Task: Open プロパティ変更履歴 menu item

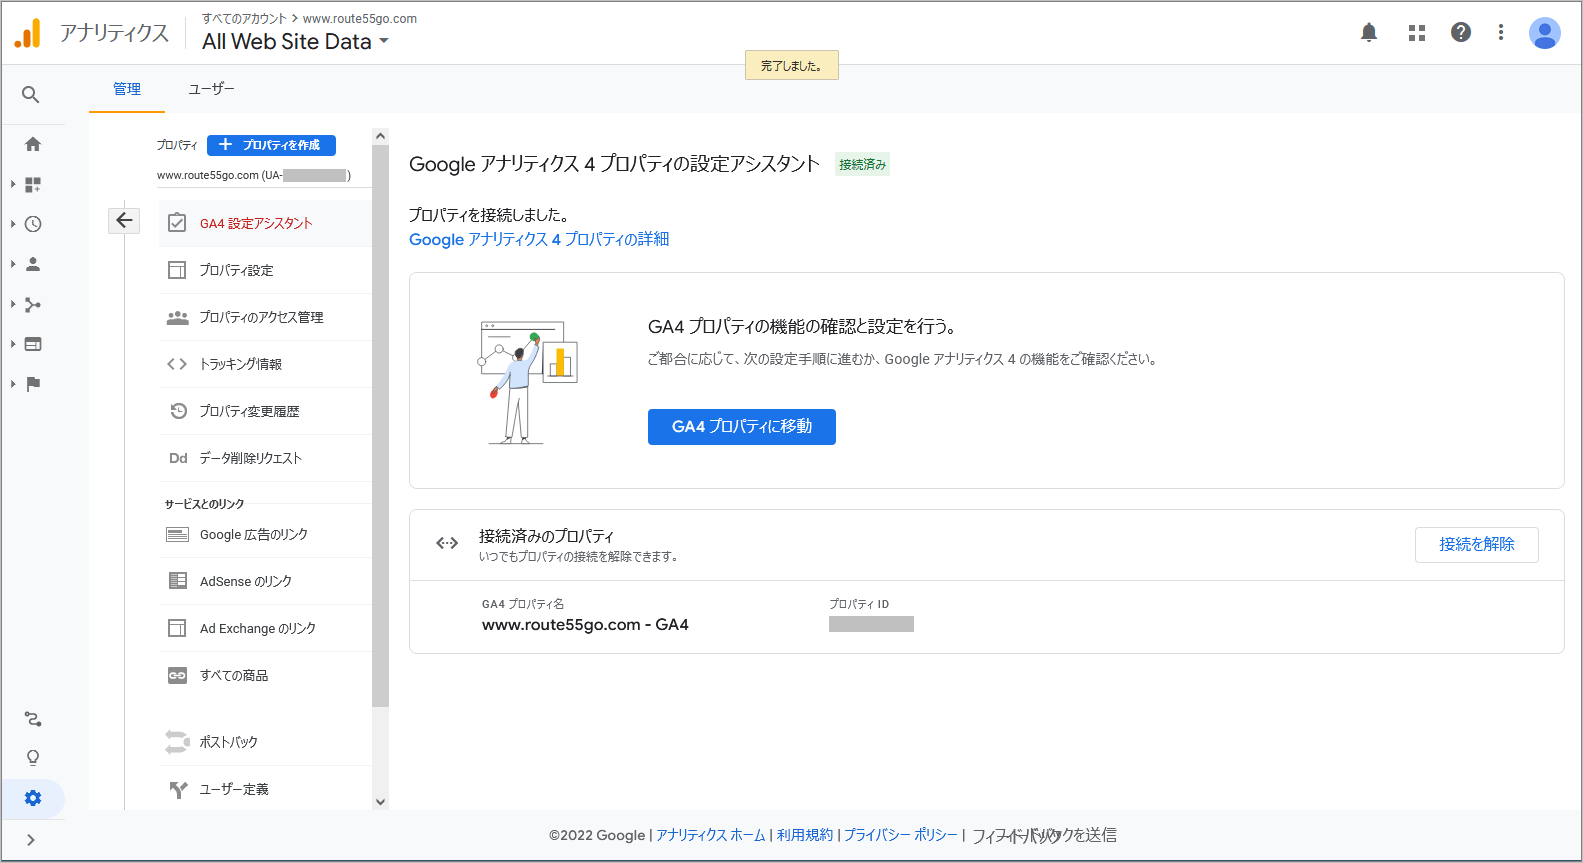Action: tap(265, 411)
